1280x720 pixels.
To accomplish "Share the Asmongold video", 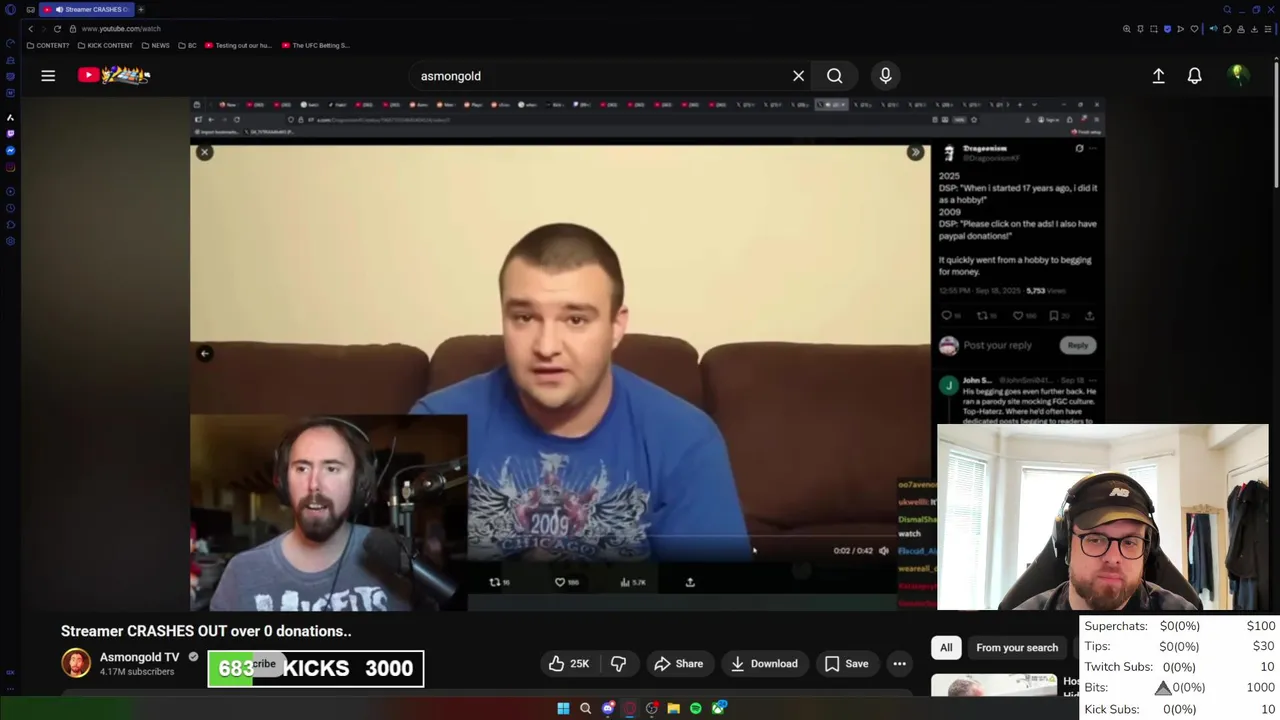I will [x=679, y=664].
